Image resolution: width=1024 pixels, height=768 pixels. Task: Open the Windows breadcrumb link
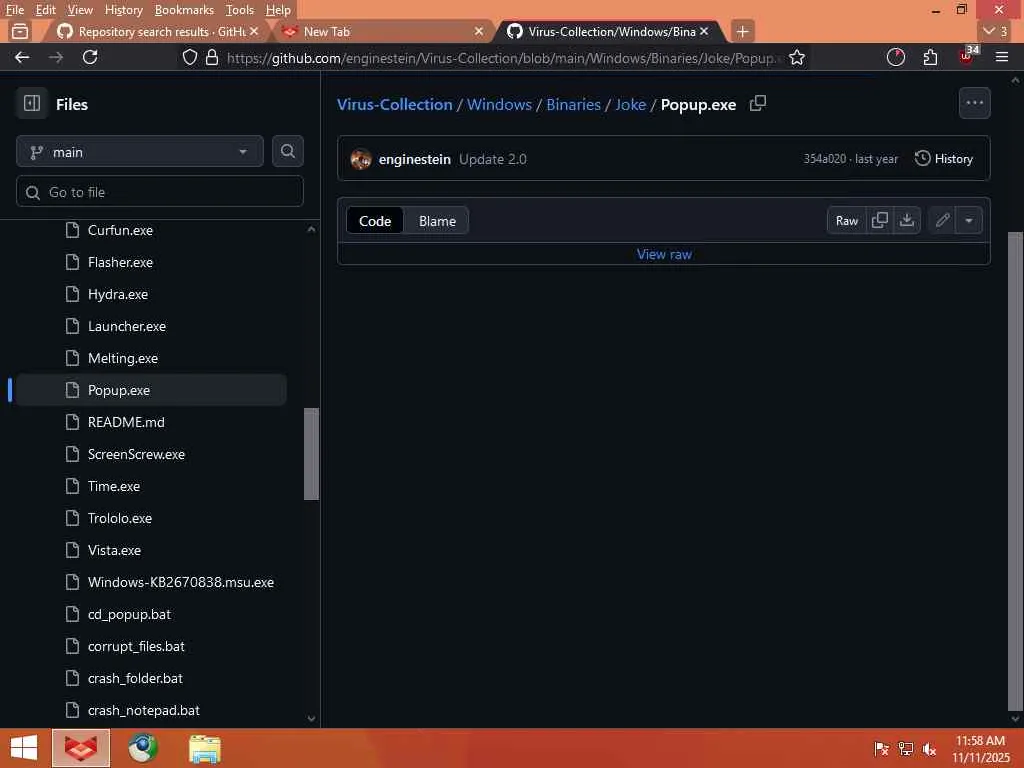coord(499,104)
